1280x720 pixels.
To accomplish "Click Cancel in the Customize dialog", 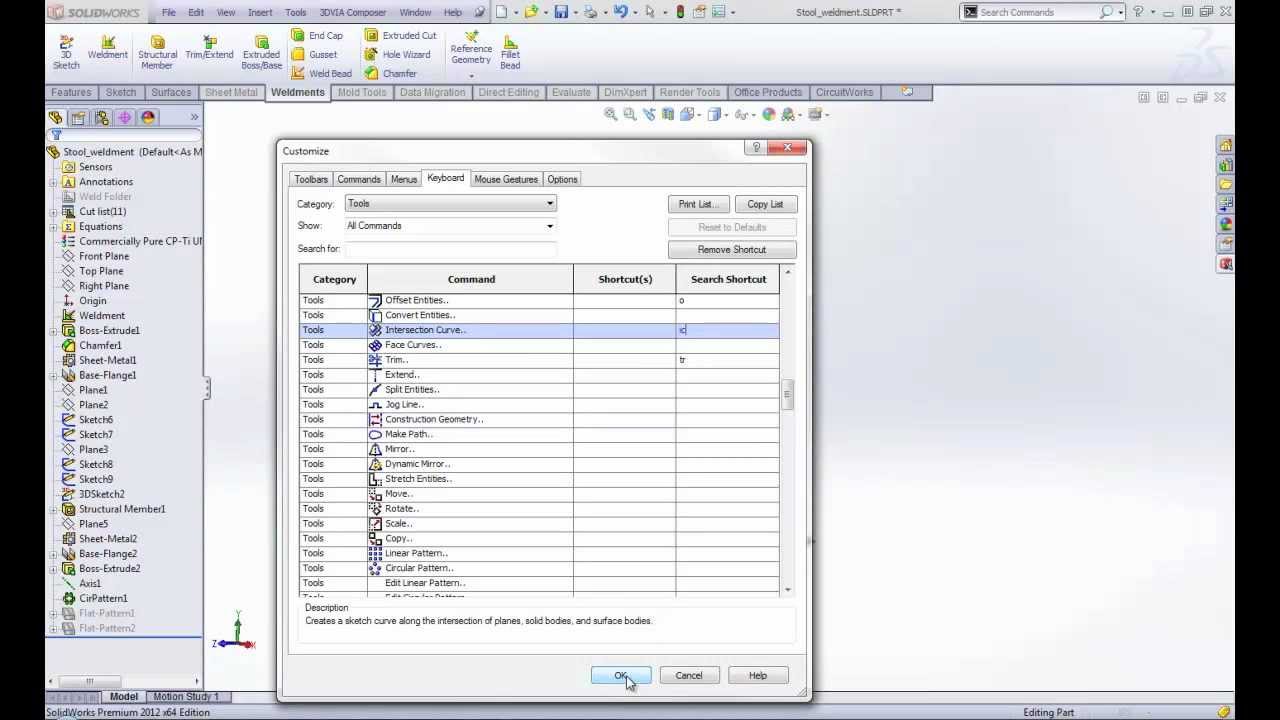I will pos(689,676).
